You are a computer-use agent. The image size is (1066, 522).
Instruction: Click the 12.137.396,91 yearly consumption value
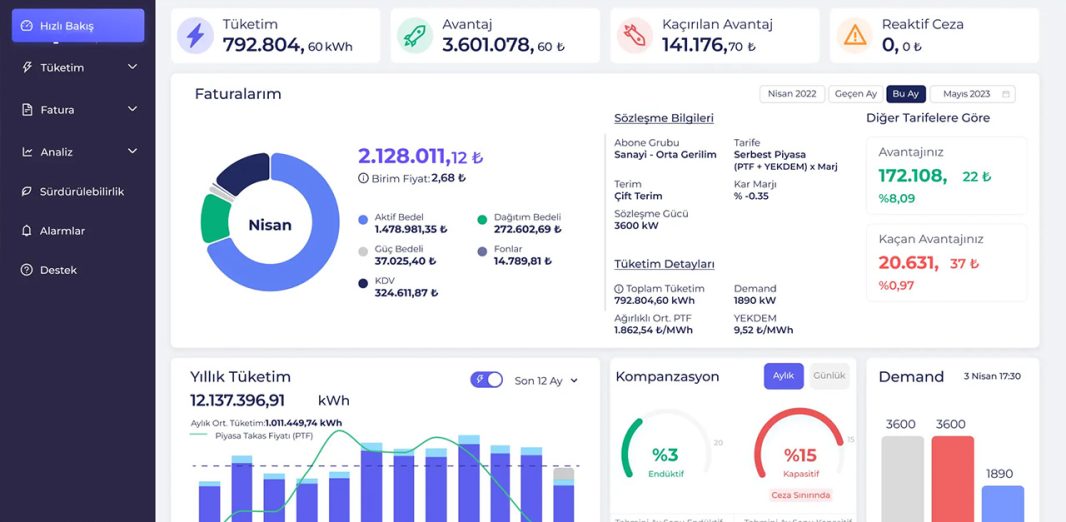[237, 400]
